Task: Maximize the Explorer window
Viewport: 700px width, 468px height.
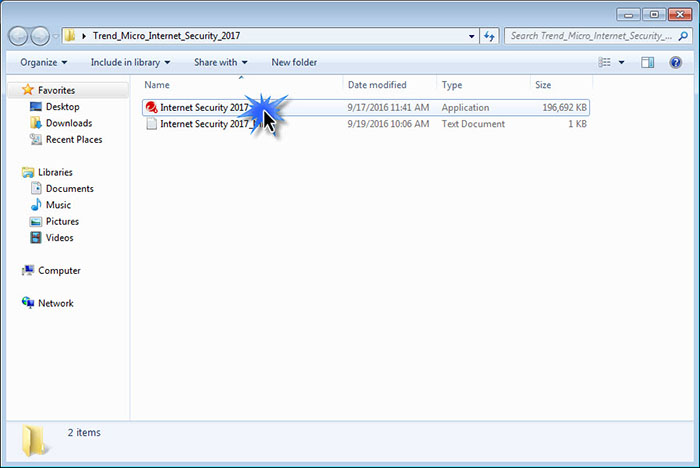Action: [654, 15]
